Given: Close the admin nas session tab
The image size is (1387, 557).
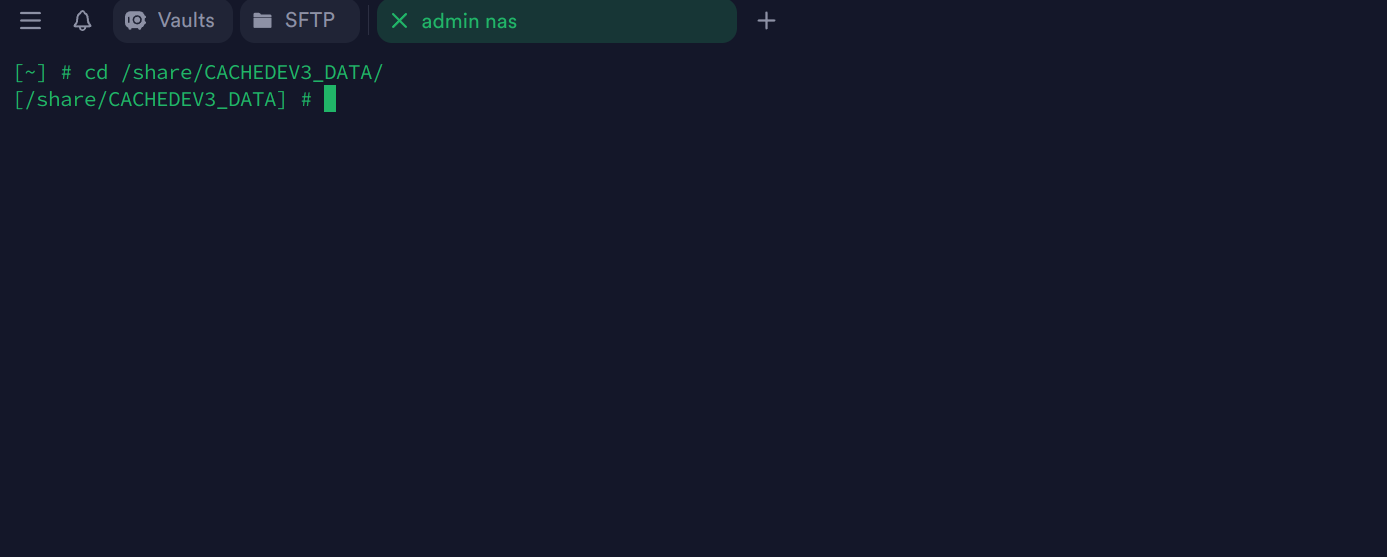Looking at the screenshot, I should (399, 20).
